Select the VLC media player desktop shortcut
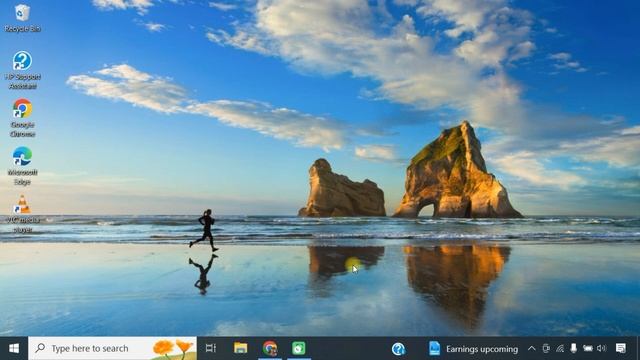 click(22, 214)
